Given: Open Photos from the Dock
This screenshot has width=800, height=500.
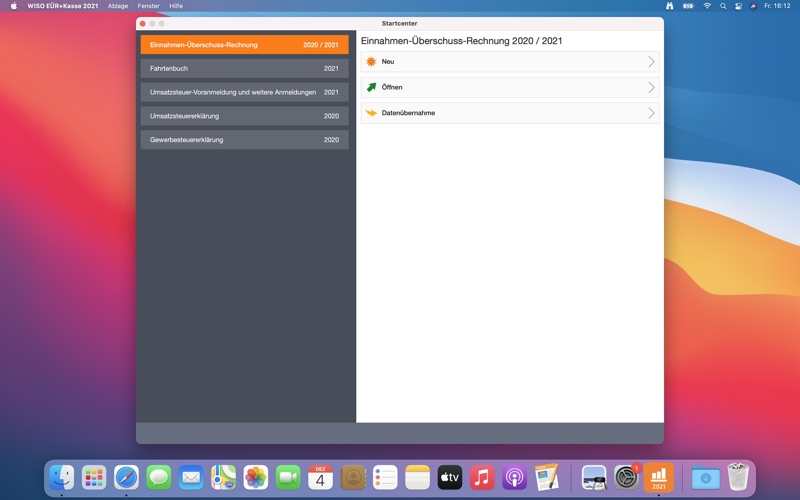Looking at the screenshot, I should [256, 478].
